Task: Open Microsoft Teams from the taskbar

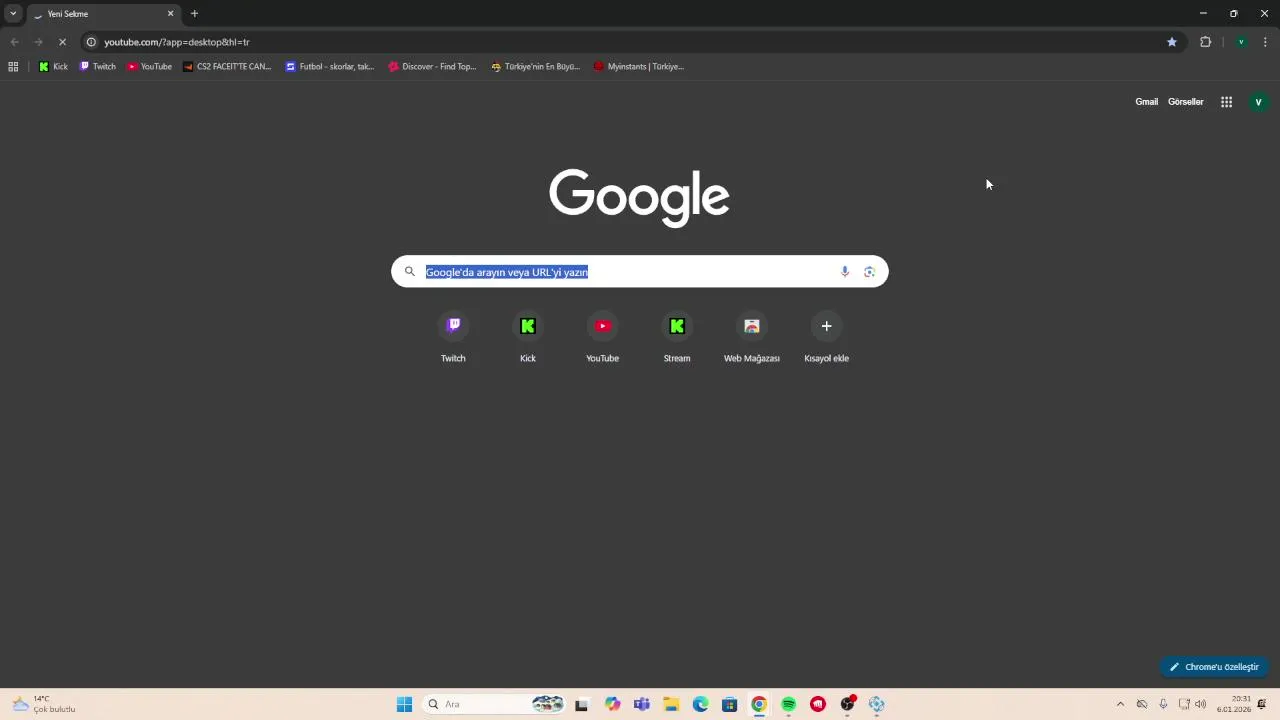Action: 642,704
